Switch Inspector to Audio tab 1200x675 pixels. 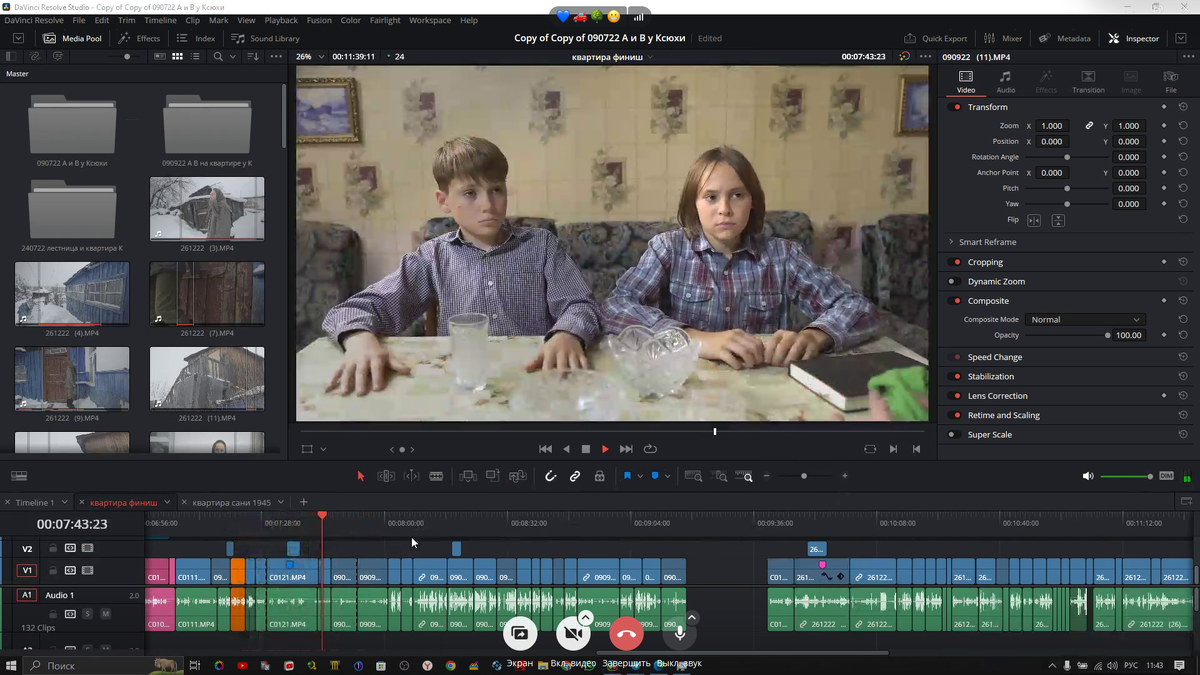pos(1006,82)
